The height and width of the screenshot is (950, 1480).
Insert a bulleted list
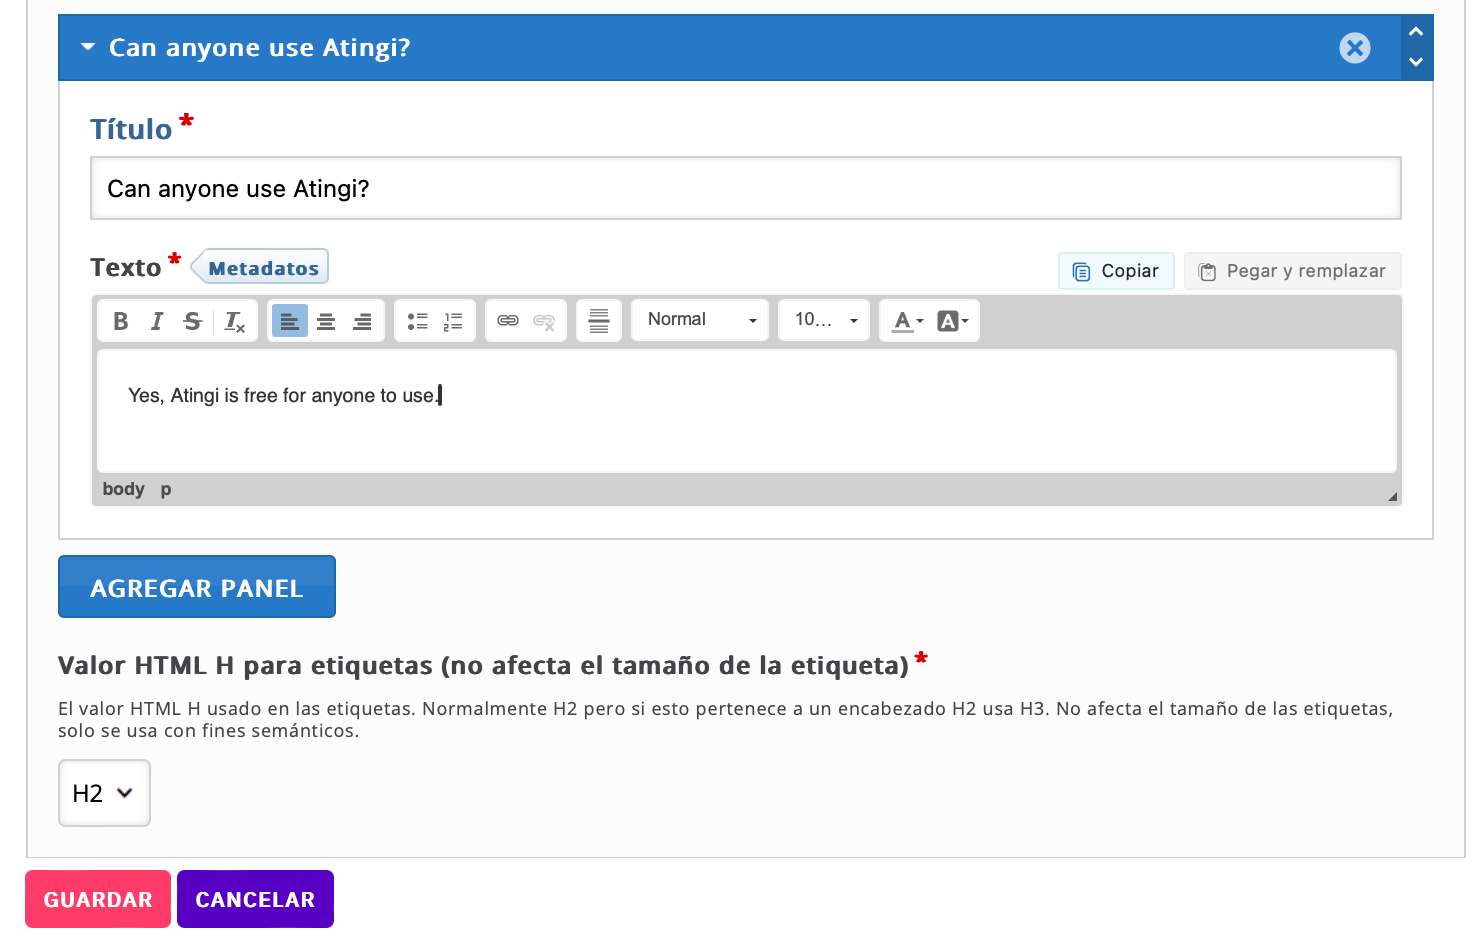[x=417, y=321]
